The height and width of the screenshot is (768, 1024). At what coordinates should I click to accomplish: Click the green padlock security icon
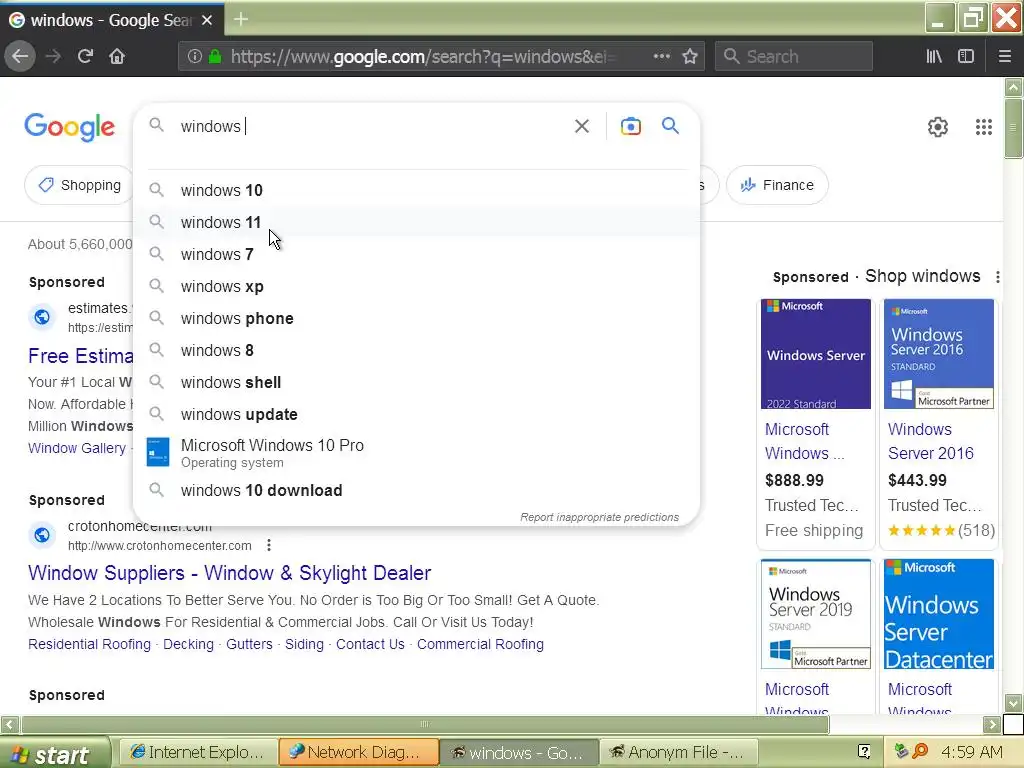point(214,56)
